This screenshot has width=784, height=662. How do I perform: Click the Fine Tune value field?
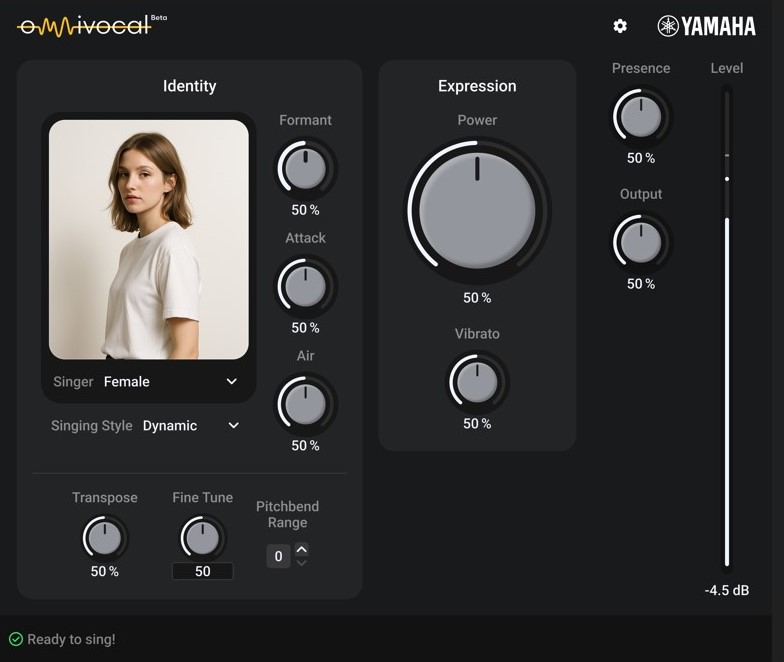coord(202,572)
